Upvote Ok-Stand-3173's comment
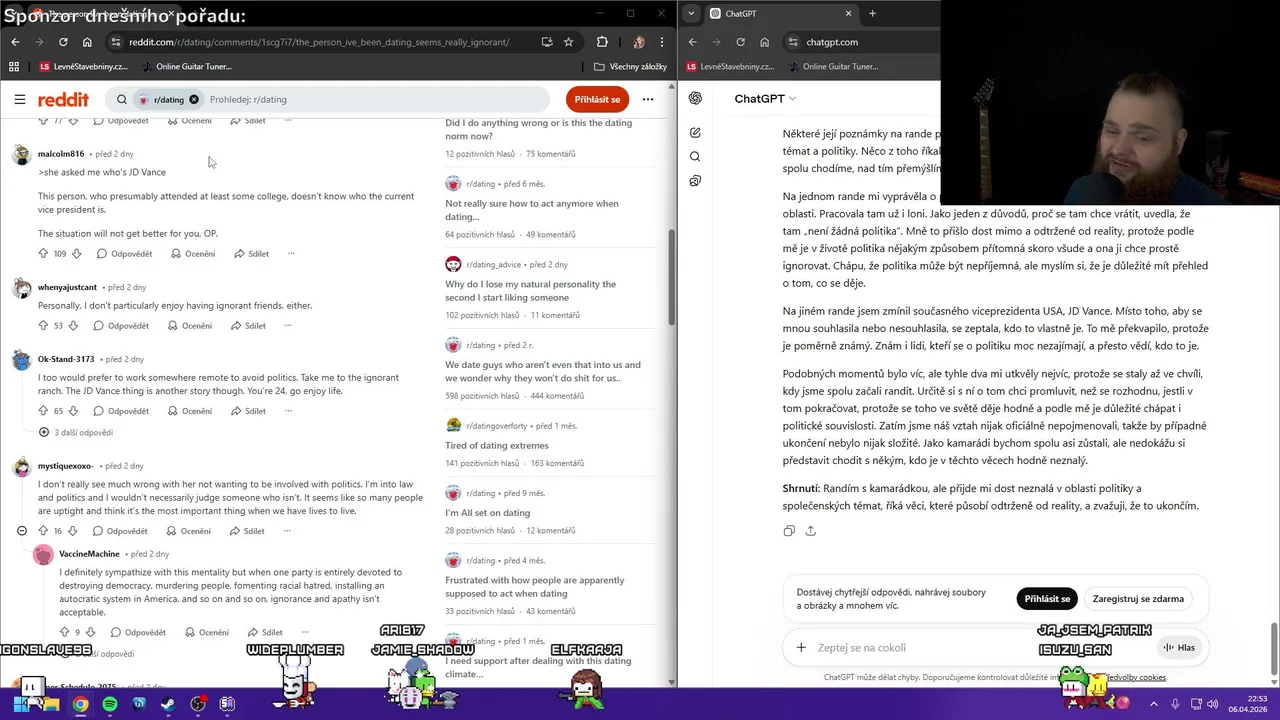1280x720 pixels. (x=43, y=411)
